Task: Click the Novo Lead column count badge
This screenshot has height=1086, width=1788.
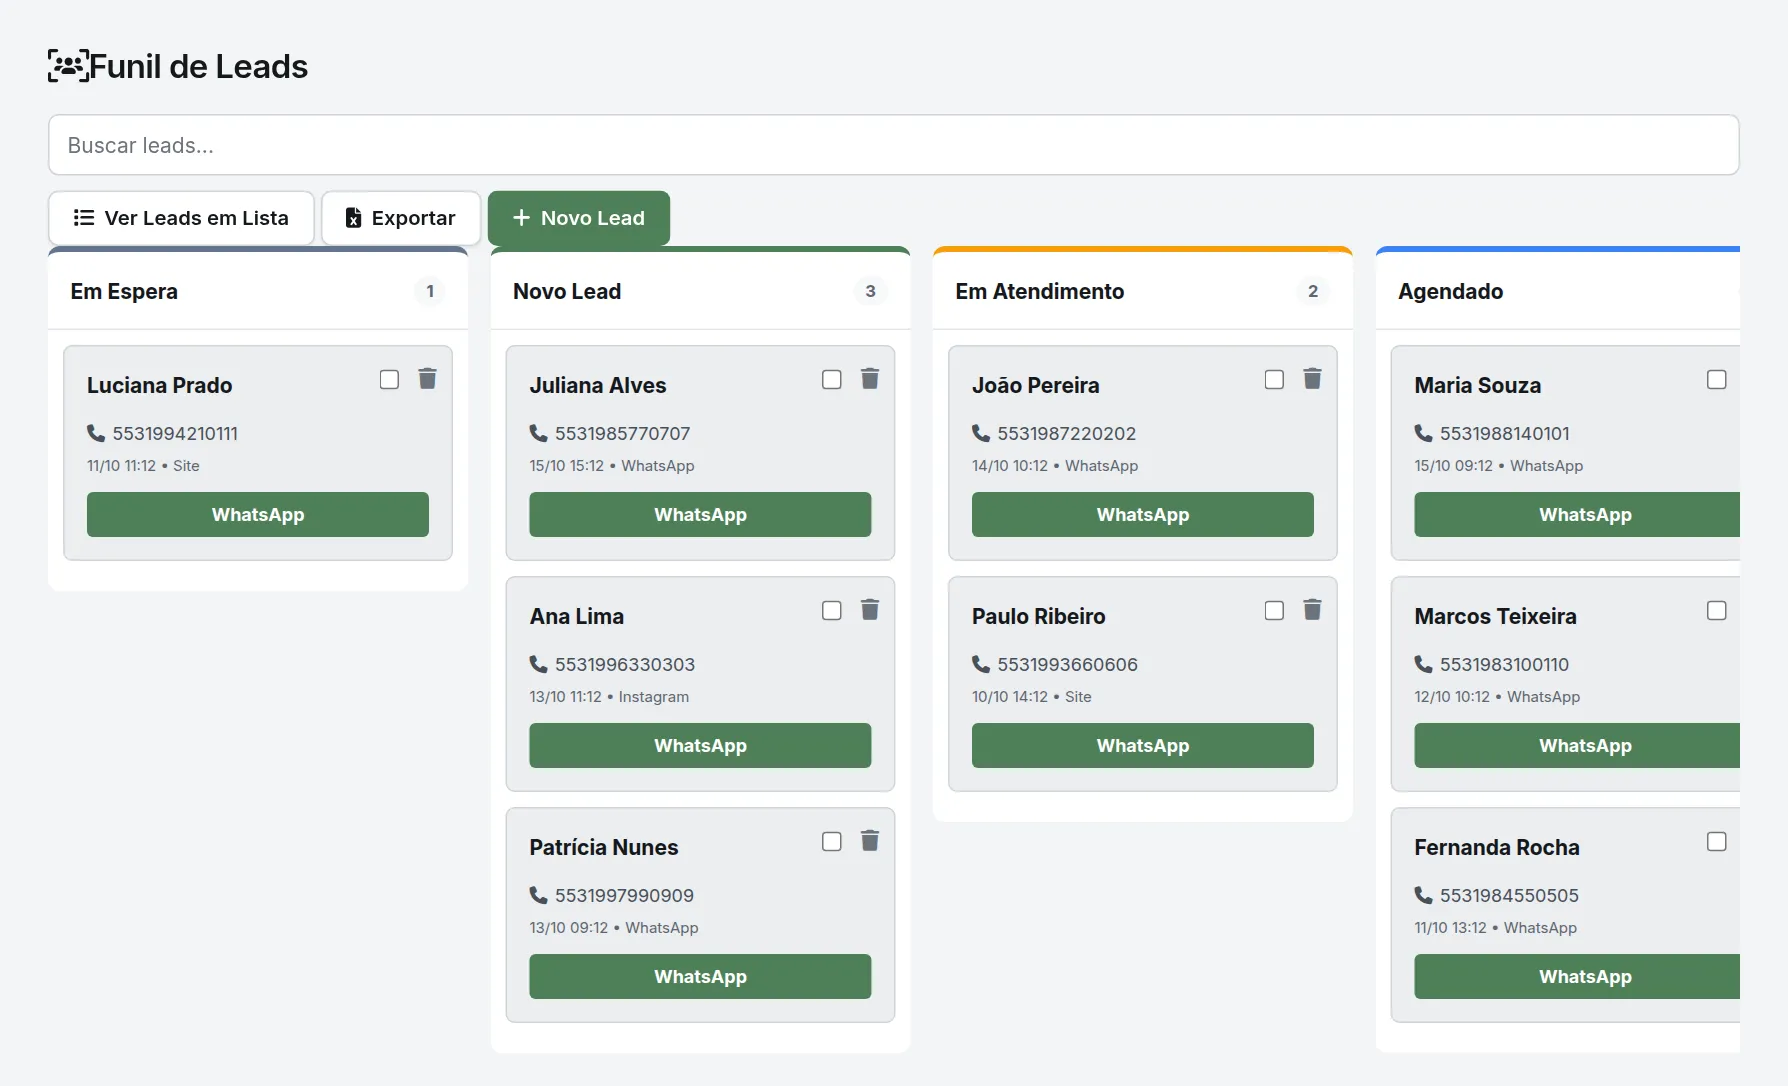Action: tap(870, 291)
